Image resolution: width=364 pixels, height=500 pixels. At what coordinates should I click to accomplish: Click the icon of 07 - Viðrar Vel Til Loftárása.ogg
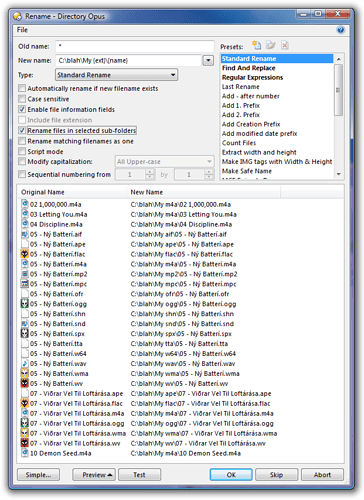click(25, 423)
